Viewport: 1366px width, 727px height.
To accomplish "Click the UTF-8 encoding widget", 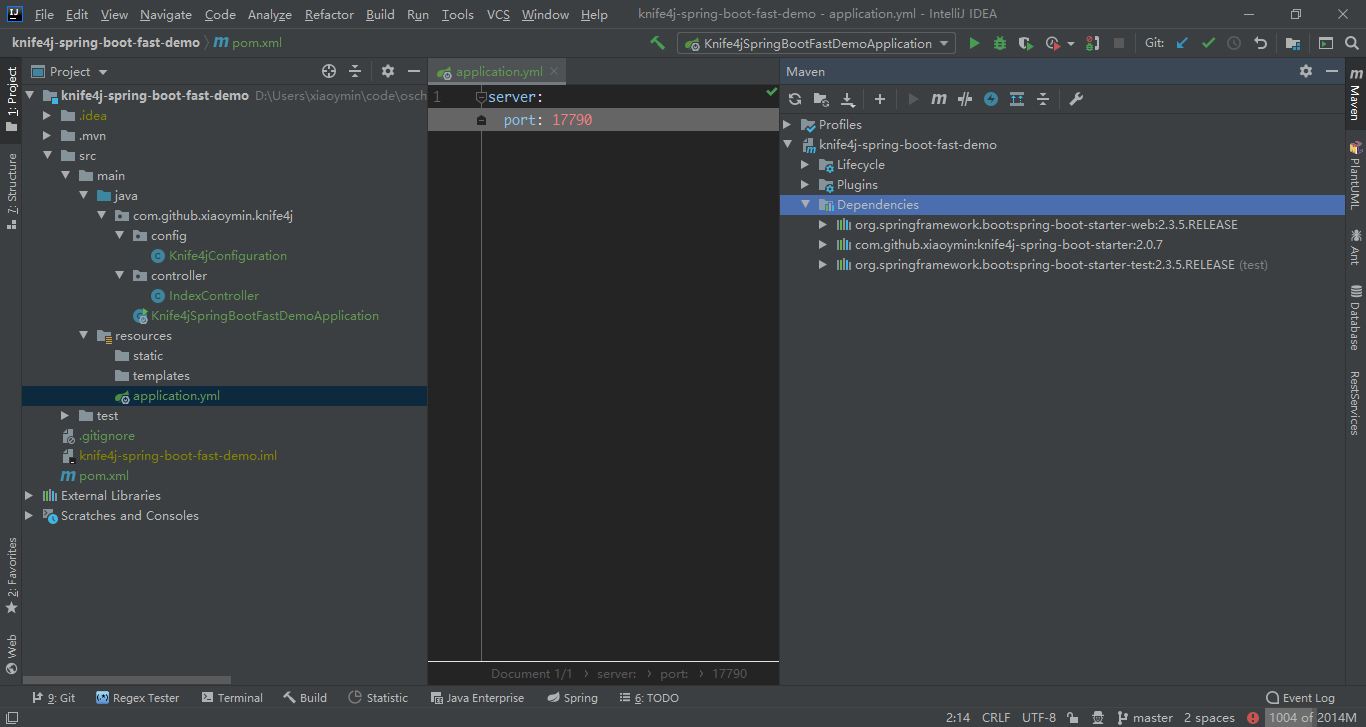I will pyautogui.click(x=1039, y=718).
